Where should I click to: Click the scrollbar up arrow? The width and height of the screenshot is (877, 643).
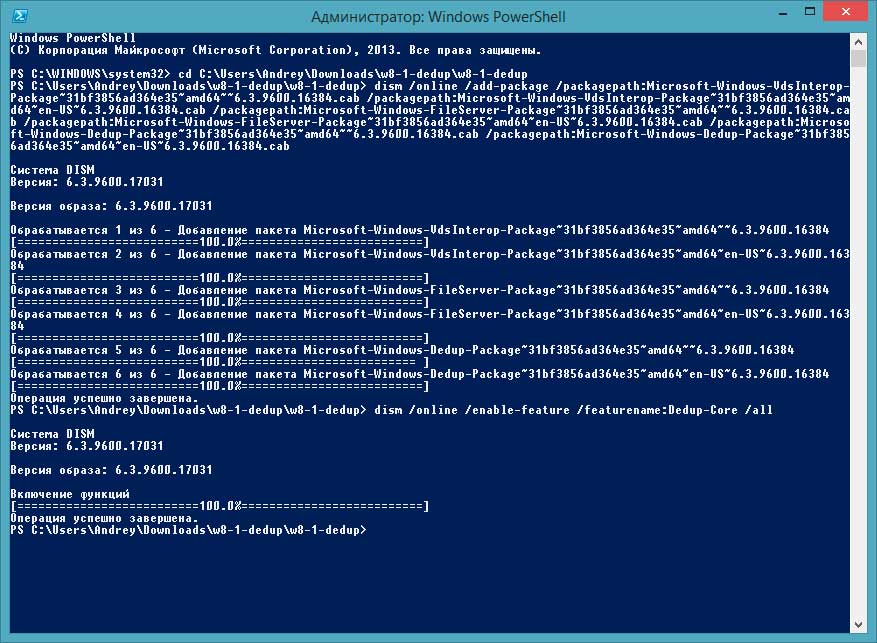click(x=860, y=41)
